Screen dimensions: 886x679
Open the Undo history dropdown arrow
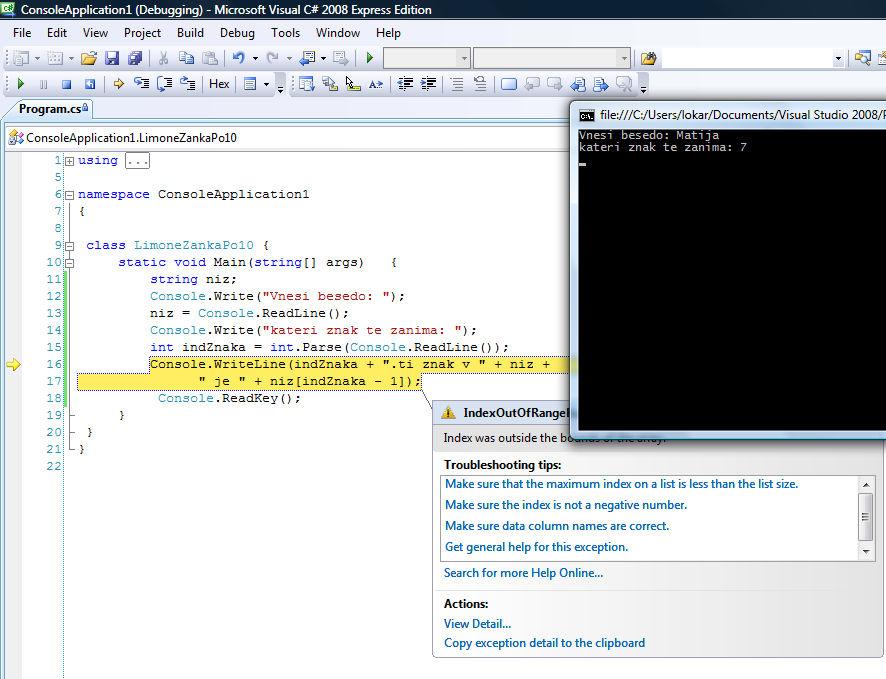pyautogui.click(x=255, y=58)
